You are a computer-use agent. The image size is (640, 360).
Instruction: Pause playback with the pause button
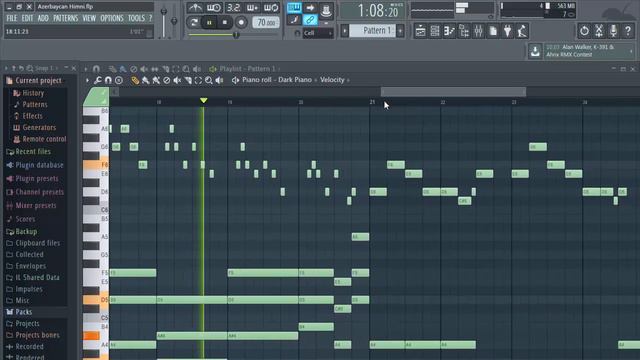point(209,22)
